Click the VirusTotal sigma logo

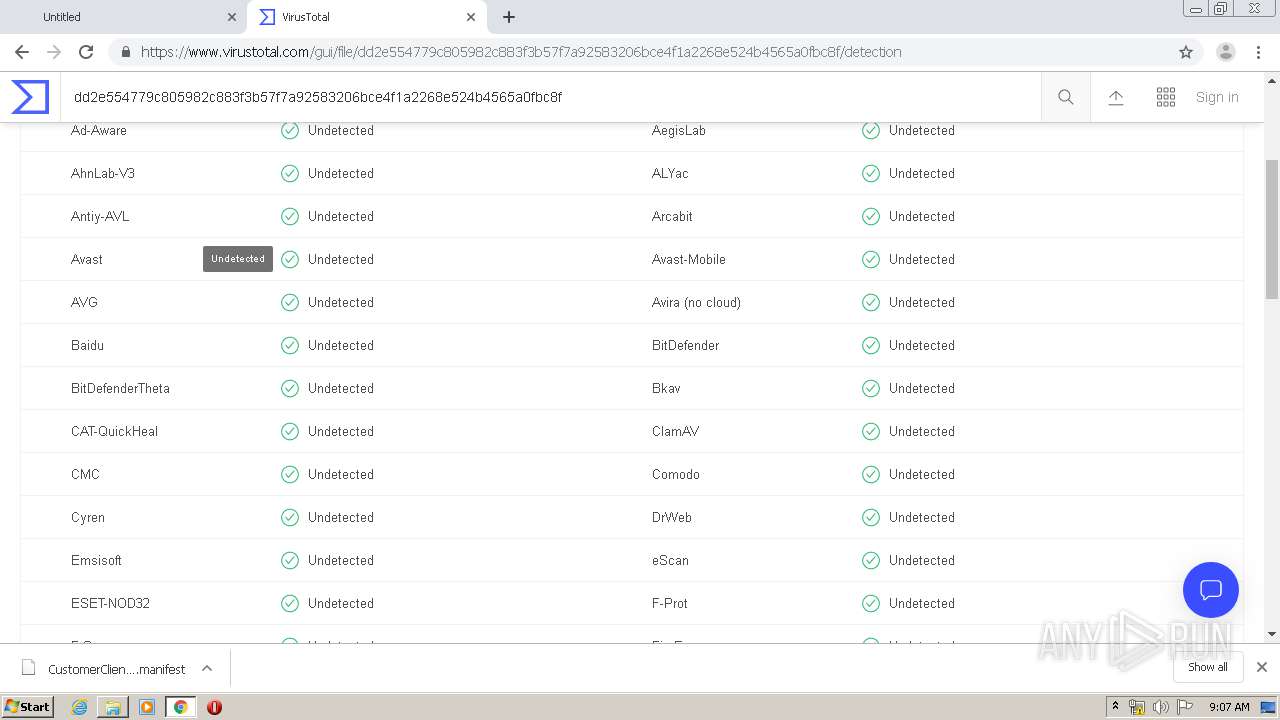tap(30, 97)
